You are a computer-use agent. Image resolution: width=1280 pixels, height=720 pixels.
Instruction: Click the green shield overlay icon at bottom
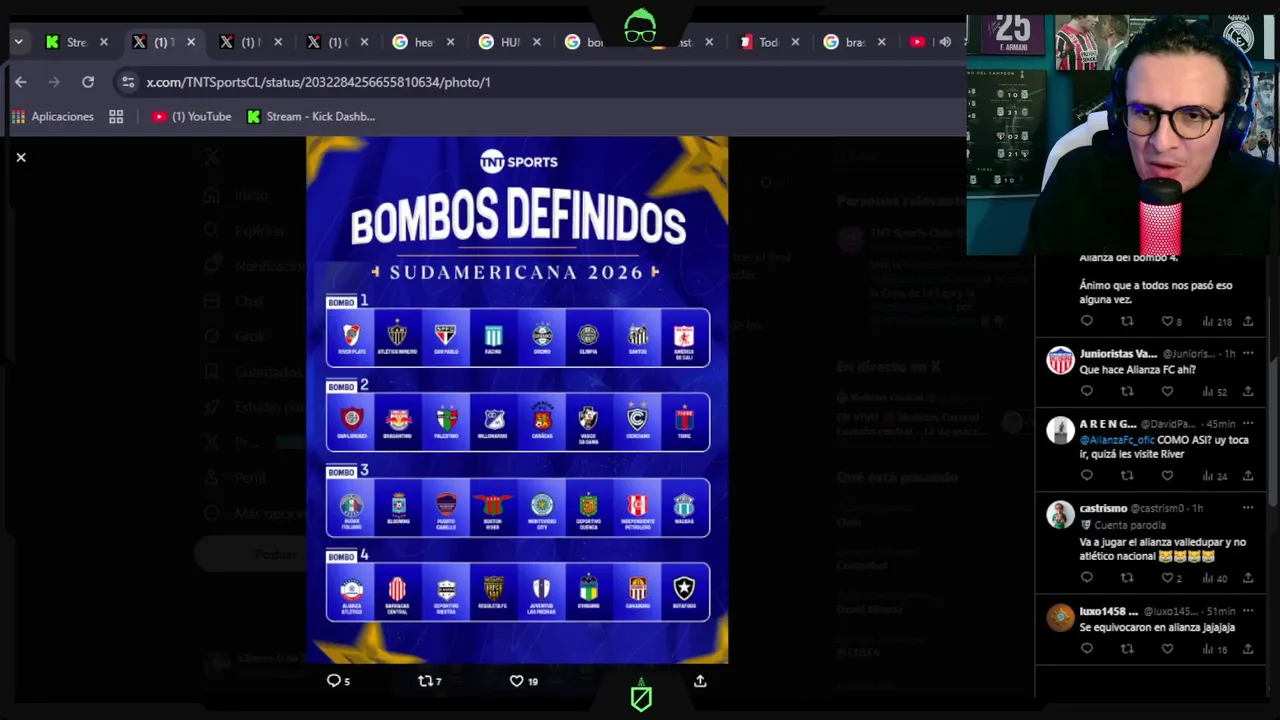[641, 697]
